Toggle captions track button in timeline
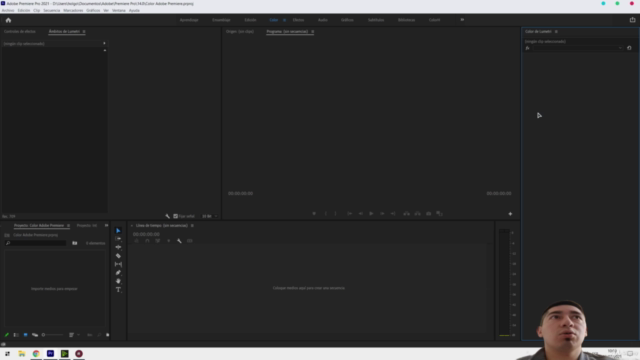The height and width of the screenshot is (360, 640). coord(190,241)
